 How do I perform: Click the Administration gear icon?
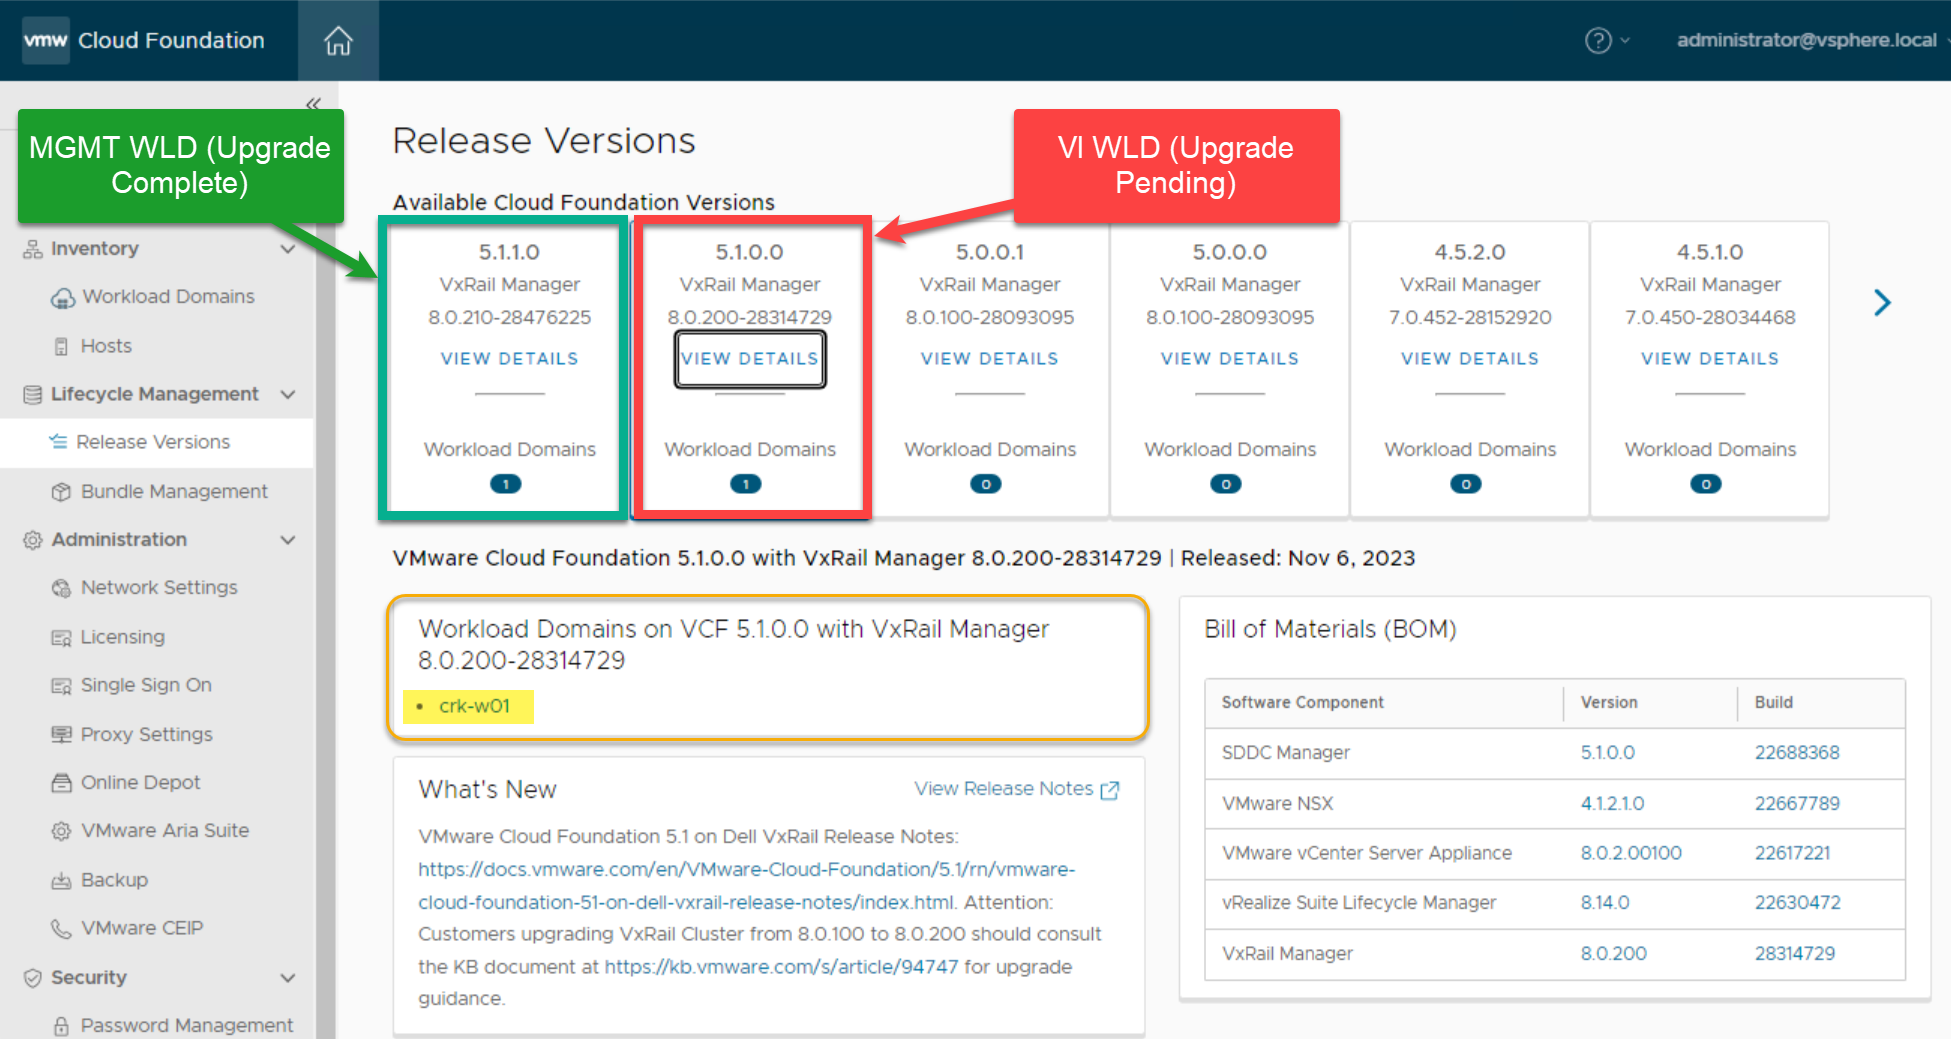[x=33, y=540]
